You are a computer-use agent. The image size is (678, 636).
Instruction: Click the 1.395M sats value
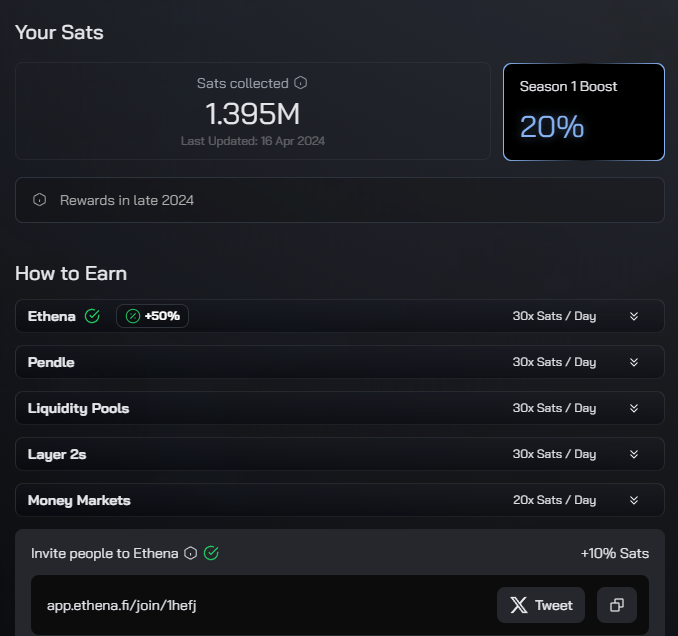tap(253, 114)
